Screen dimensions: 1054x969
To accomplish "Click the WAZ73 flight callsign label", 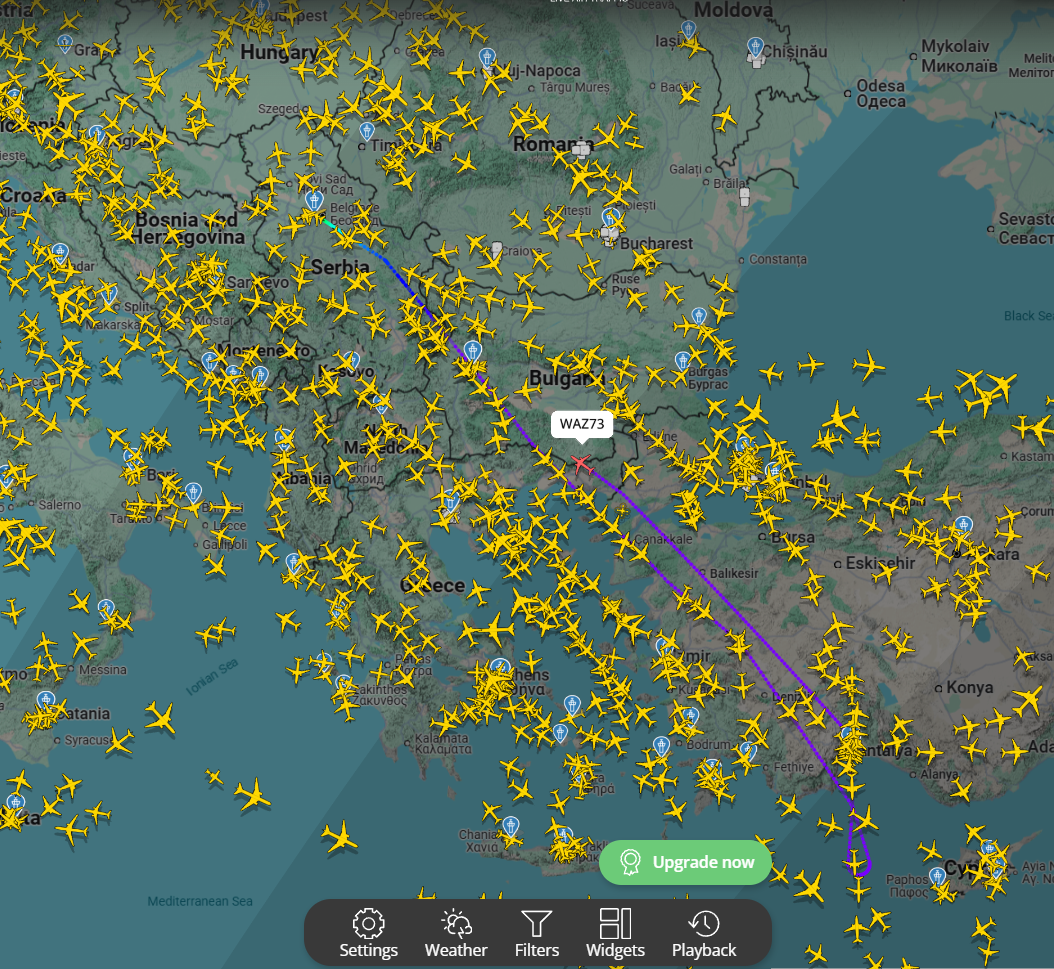I will pyautogui.click(x=581, y=424).
